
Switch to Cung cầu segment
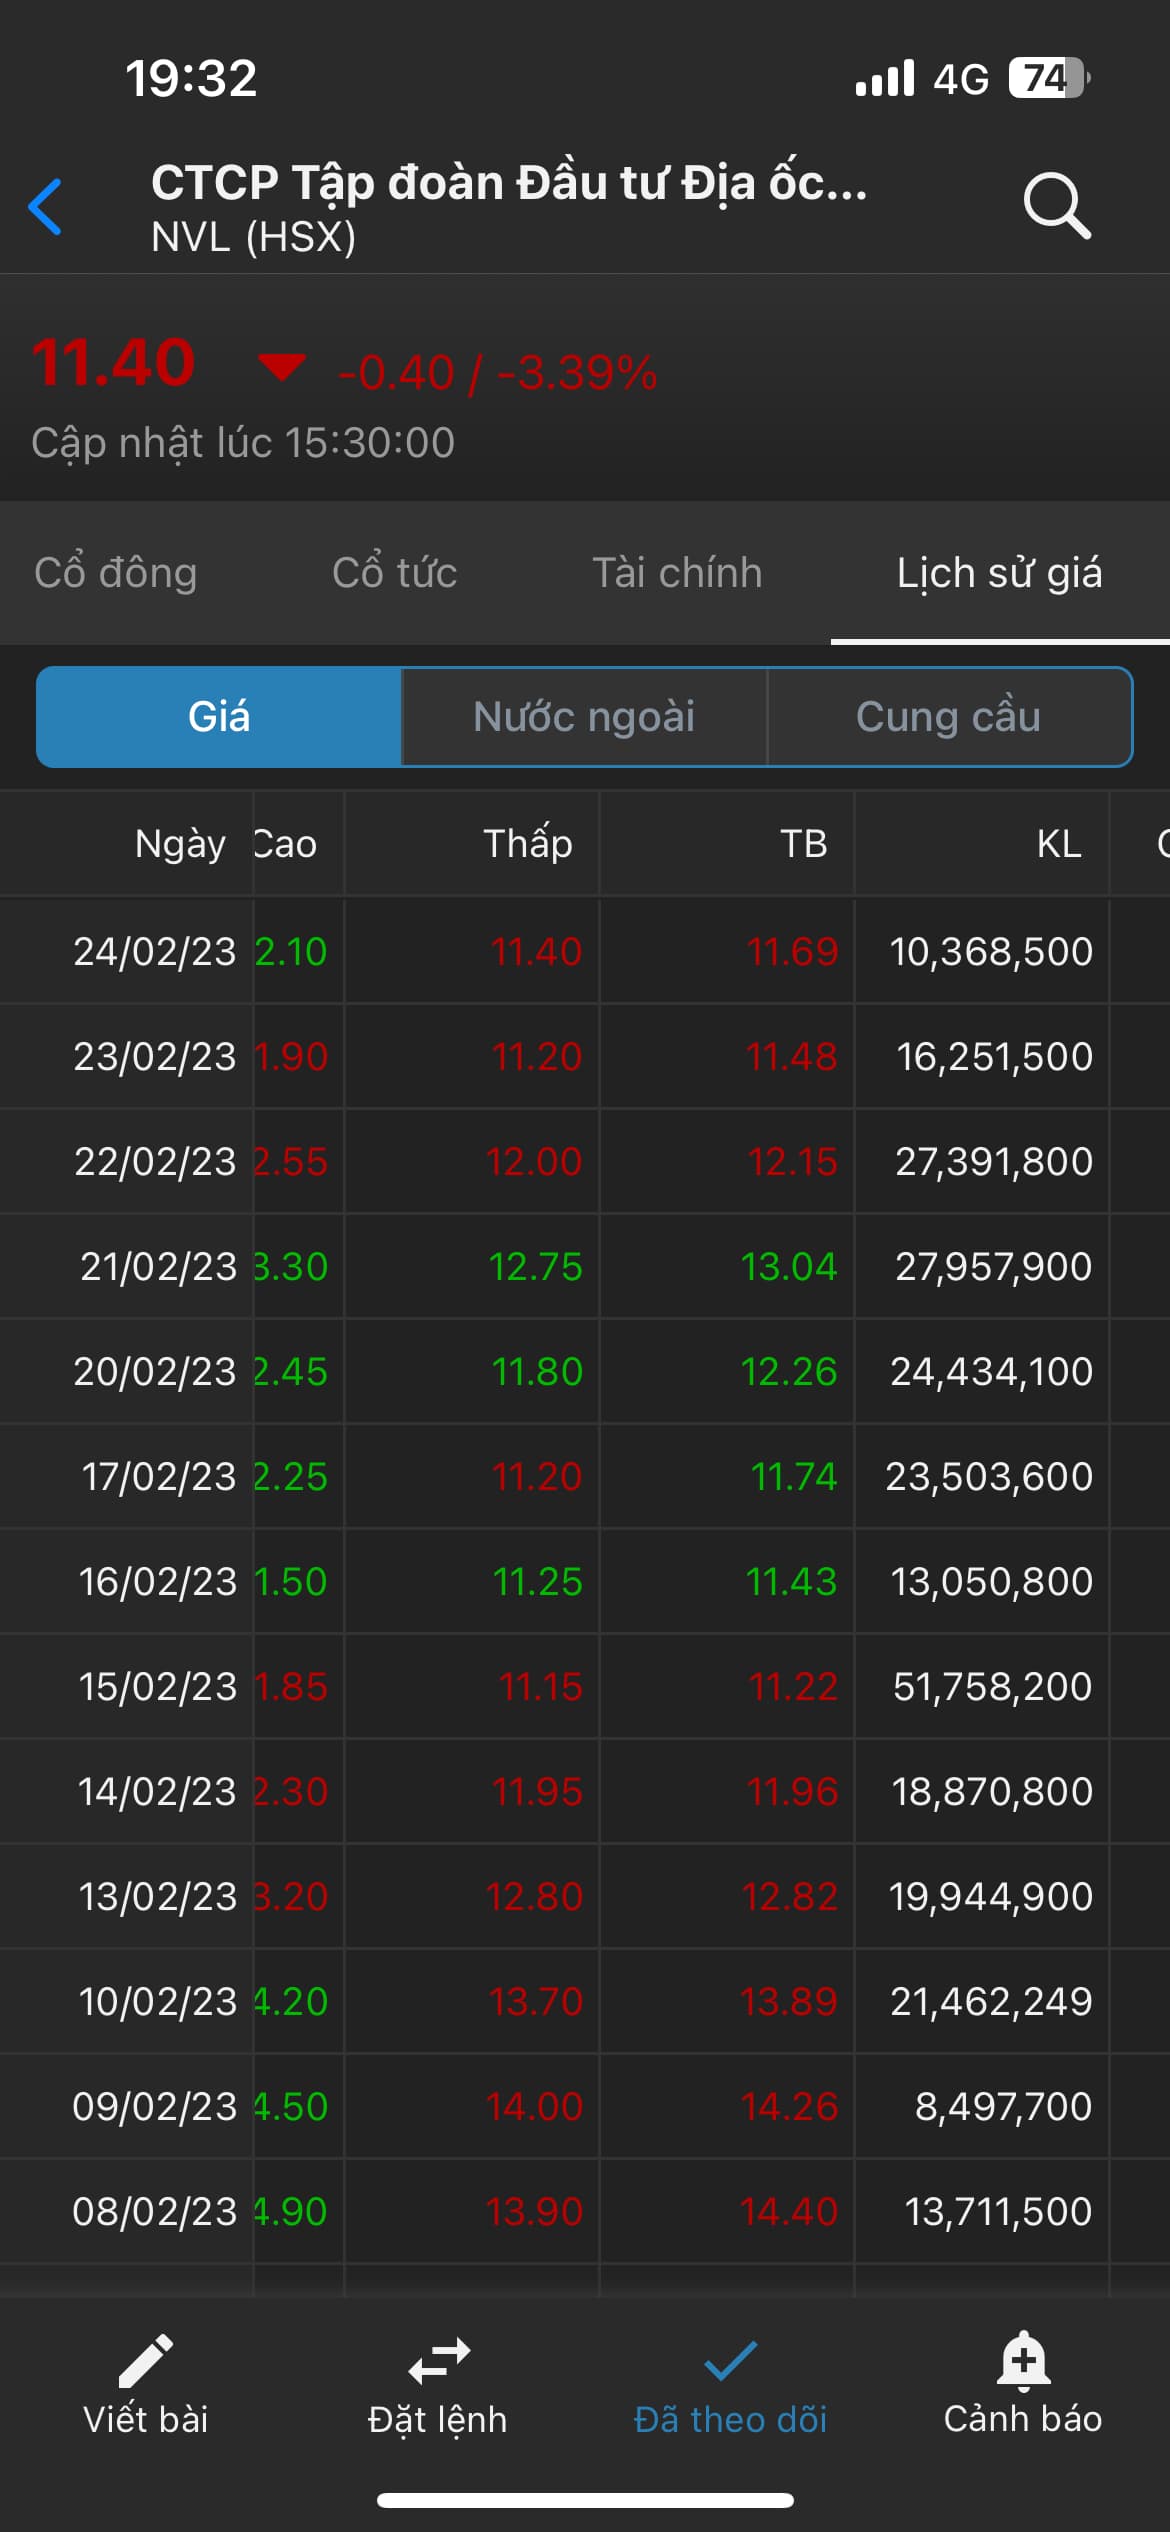click(949, 717)
